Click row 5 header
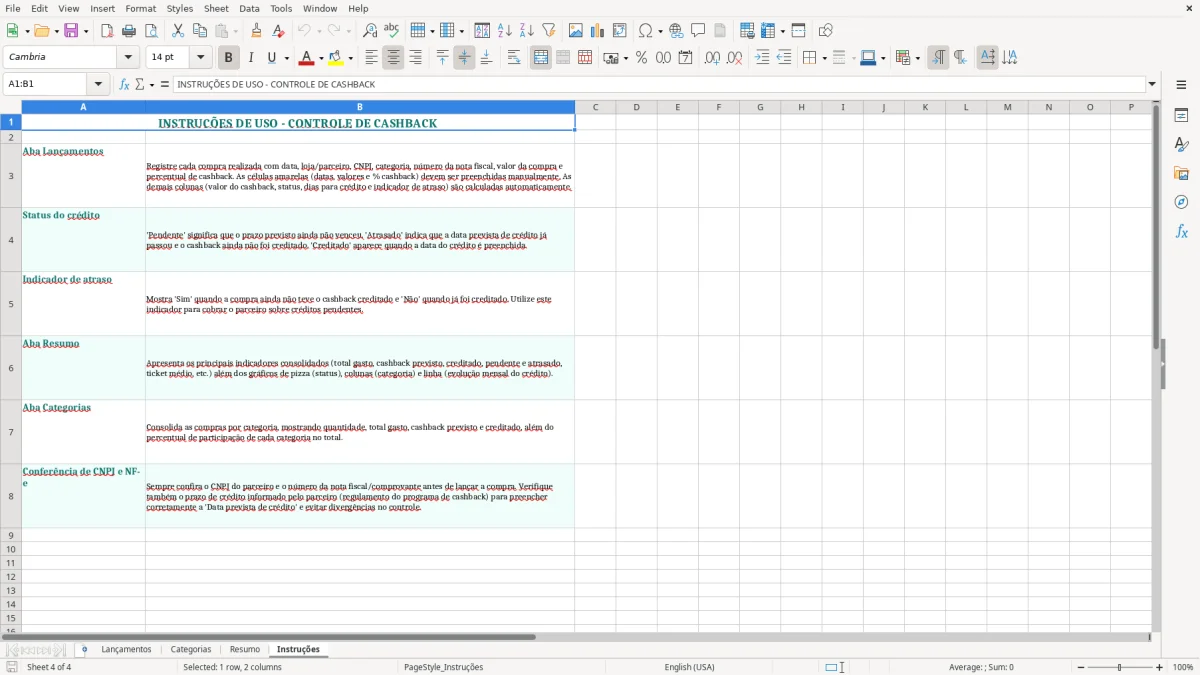 (11, 304)
